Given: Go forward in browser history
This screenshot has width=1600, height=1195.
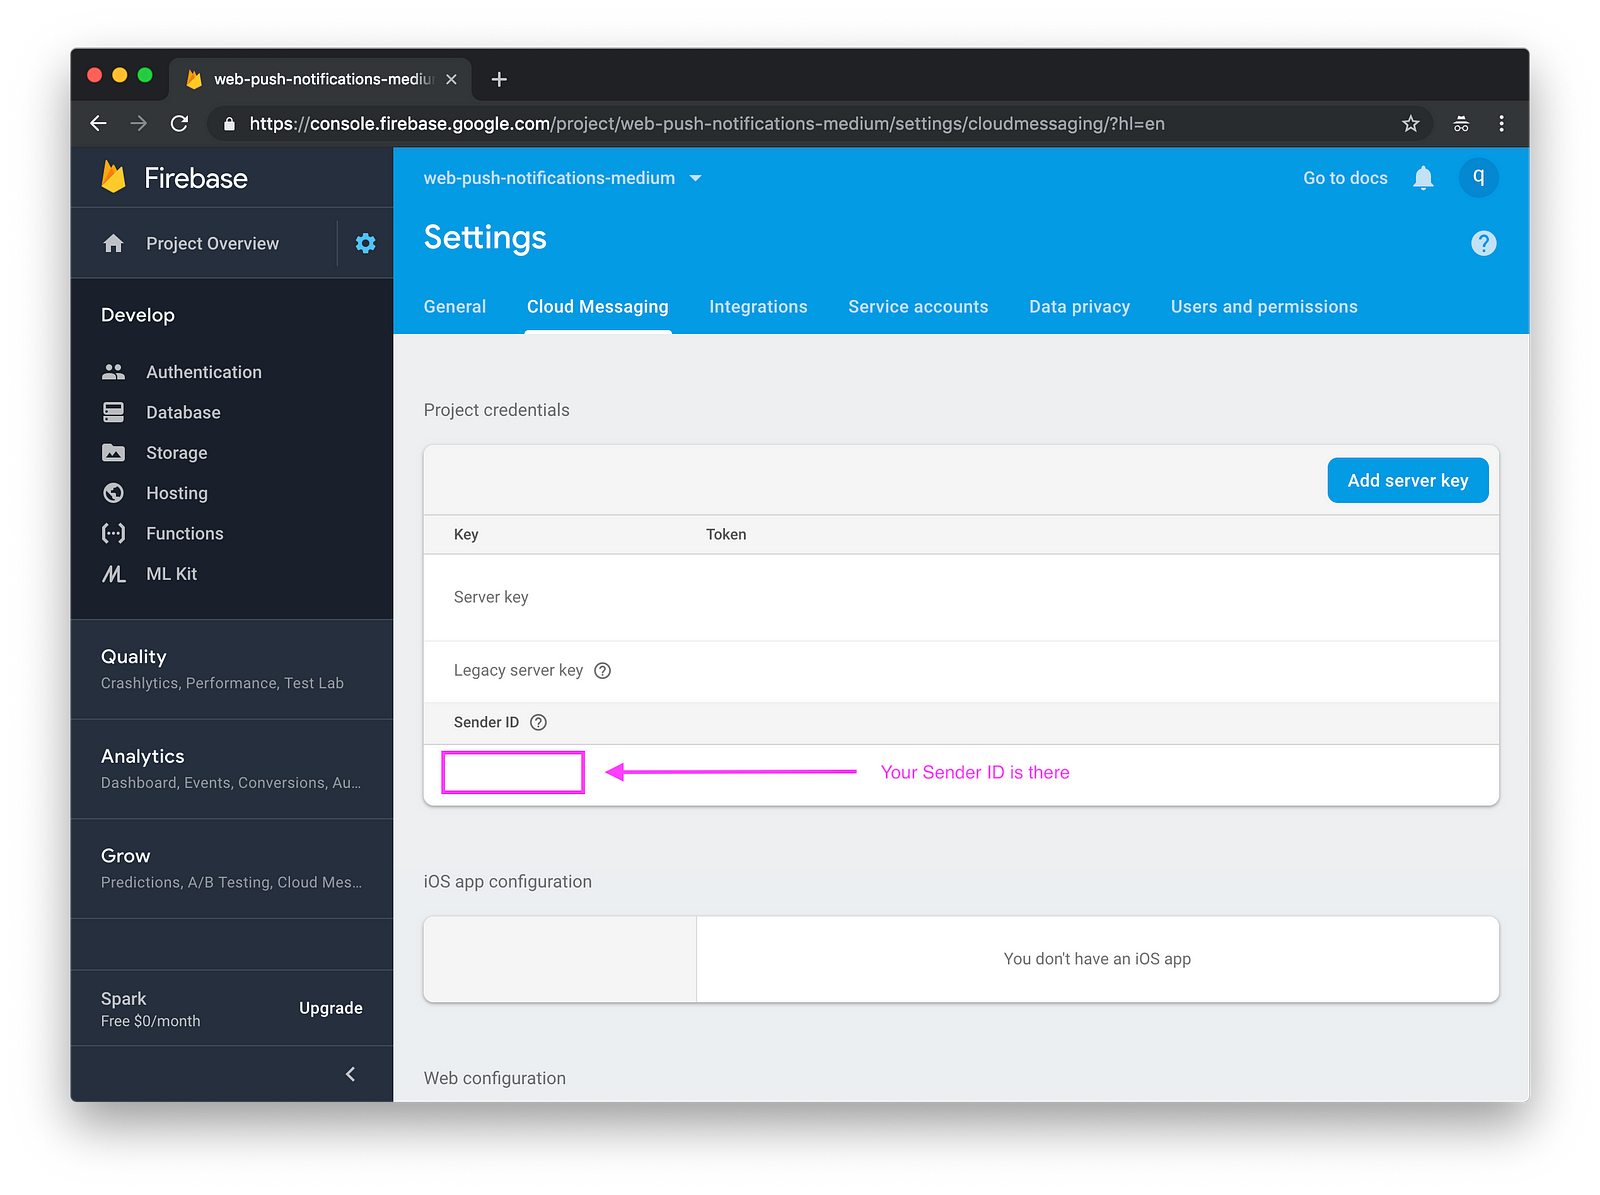Looking at the screenshot, I should tap(139, 123).
